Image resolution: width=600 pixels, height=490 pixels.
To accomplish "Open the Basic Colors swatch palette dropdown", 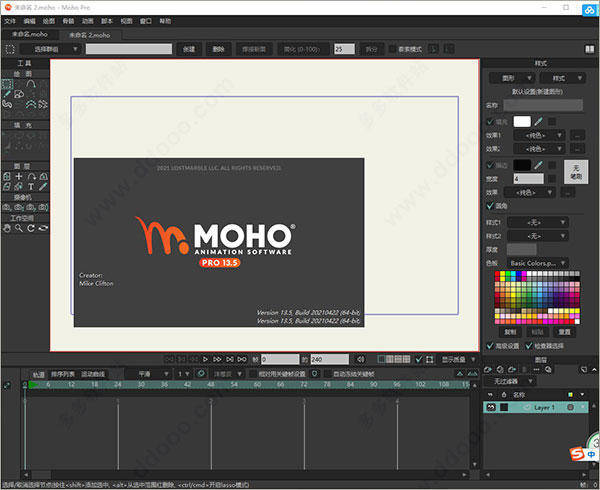I will pos(538,263).
